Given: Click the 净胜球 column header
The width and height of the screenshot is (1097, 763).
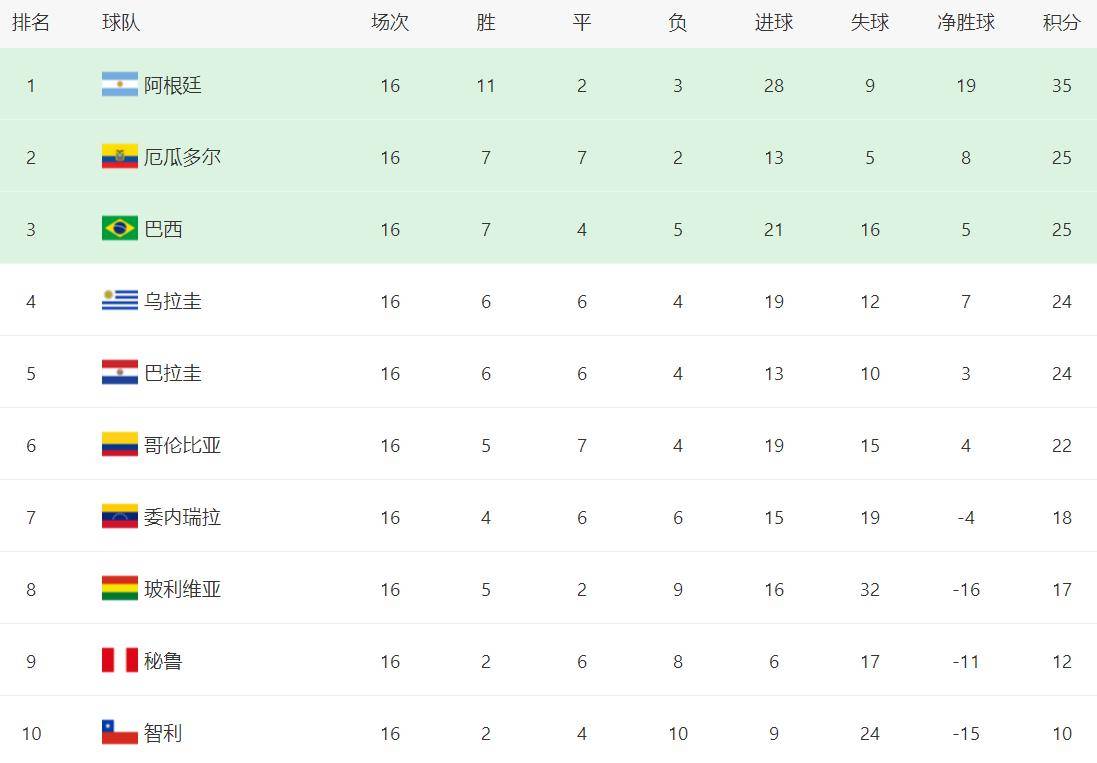Looking at the screenshot, I should click(965, 22).
